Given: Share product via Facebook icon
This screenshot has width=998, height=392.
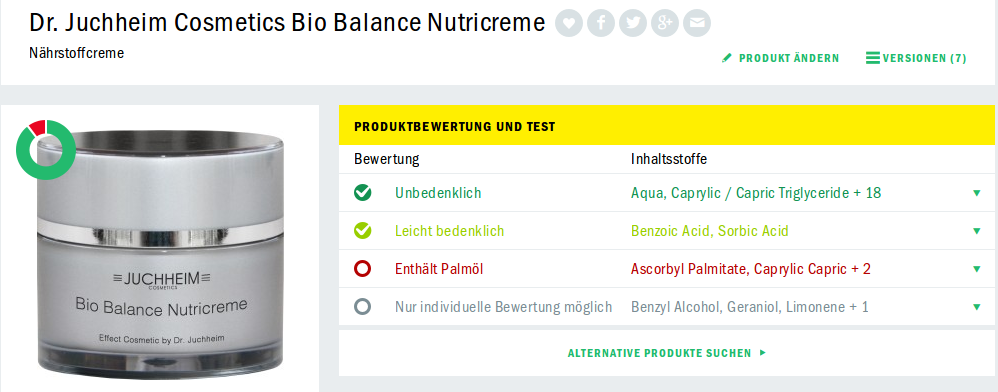Looking at the screenshot, I should click(601, 24).
